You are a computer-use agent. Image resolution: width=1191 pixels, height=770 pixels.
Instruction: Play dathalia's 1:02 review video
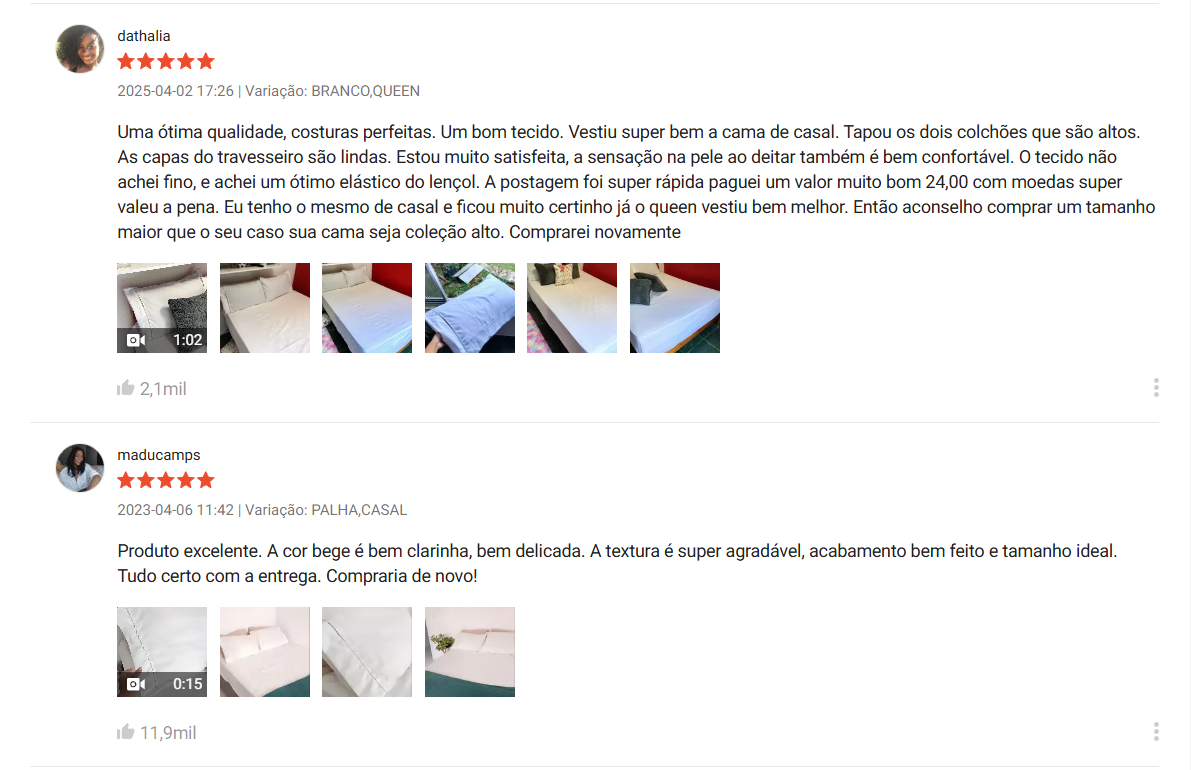[162, 308]
